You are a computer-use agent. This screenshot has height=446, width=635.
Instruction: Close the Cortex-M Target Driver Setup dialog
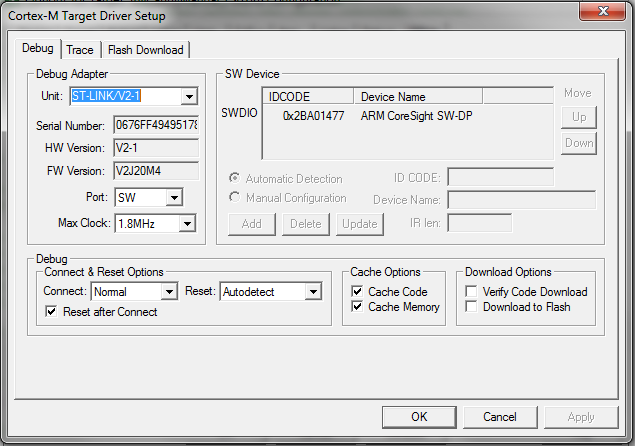click(x=603, y=11)
